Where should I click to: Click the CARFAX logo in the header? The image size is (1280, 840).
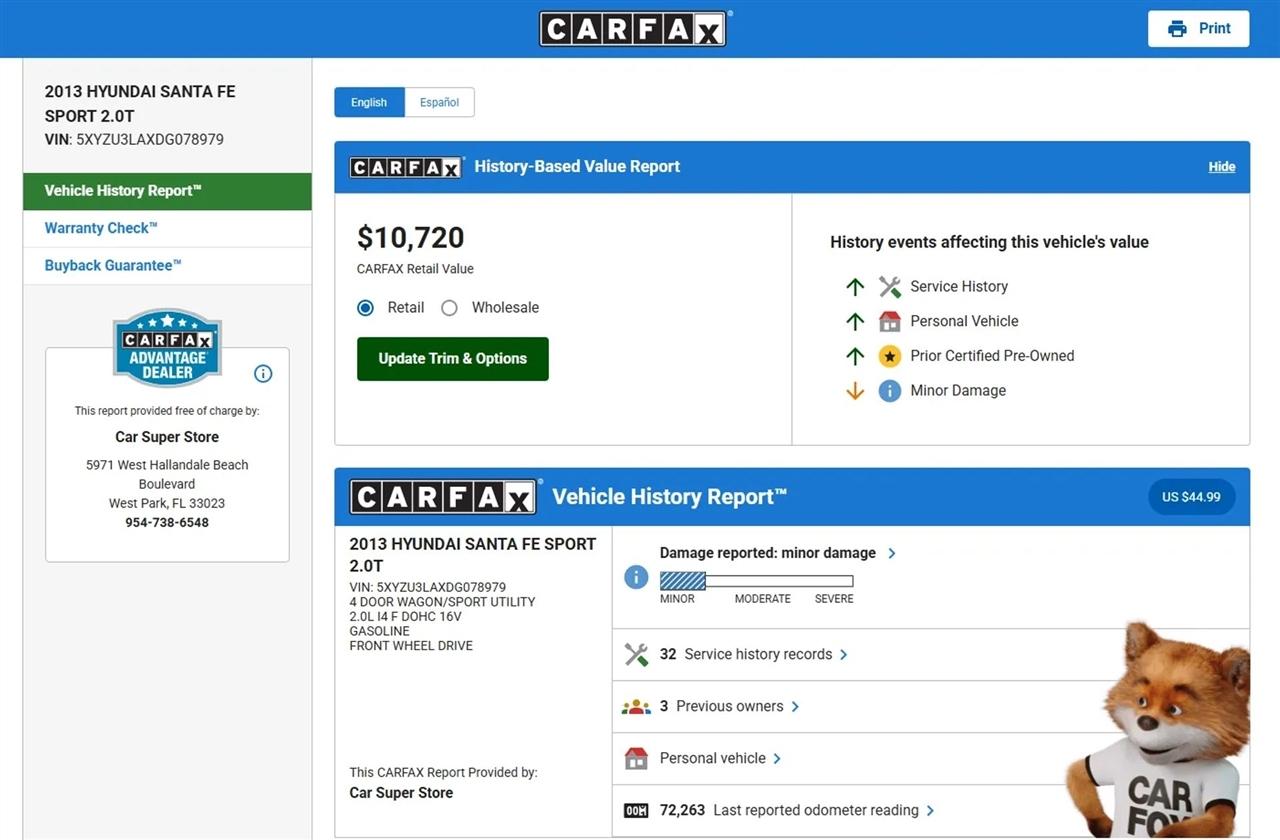tap(633, 28)
